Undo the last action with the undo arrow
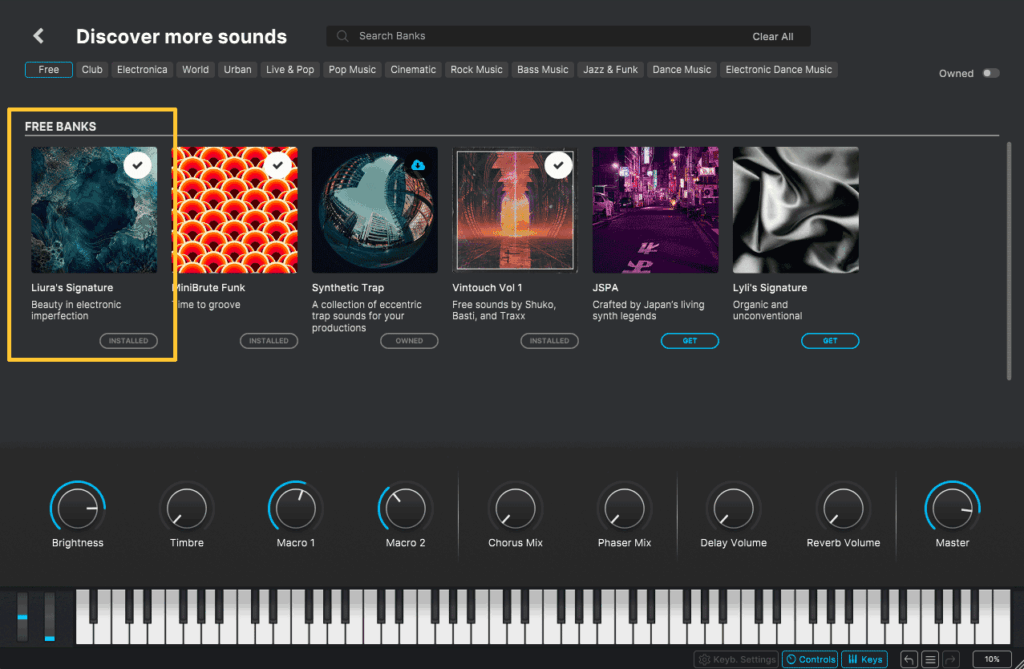 908,659
